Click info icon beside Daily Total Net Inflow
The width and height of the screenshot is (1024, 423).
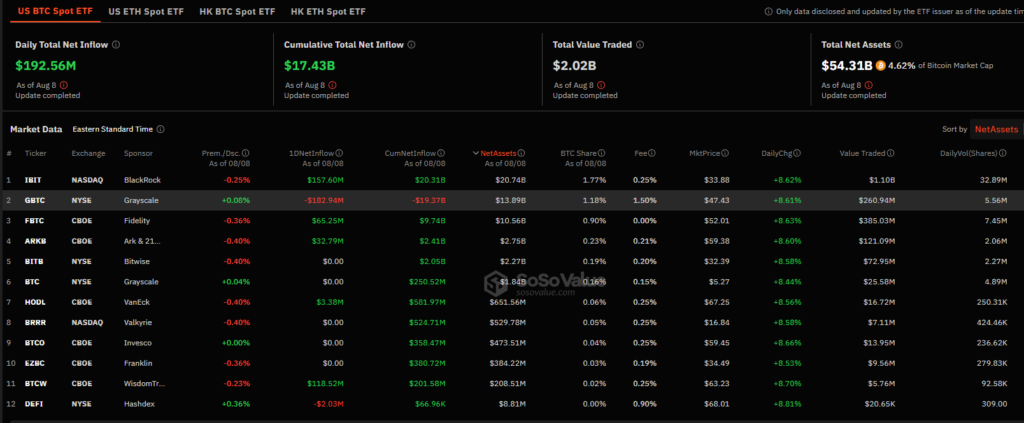116,45
